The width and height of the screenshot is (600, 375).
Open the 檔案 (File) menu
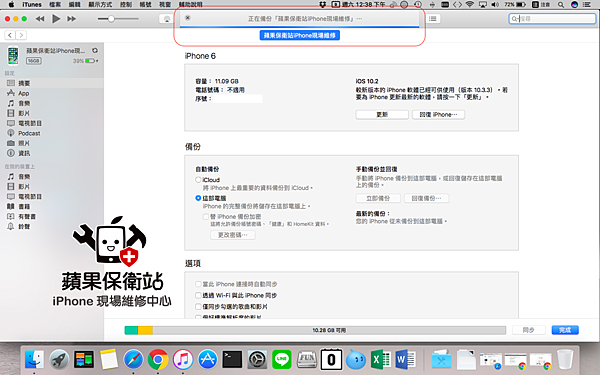click(x=55, y=4)
